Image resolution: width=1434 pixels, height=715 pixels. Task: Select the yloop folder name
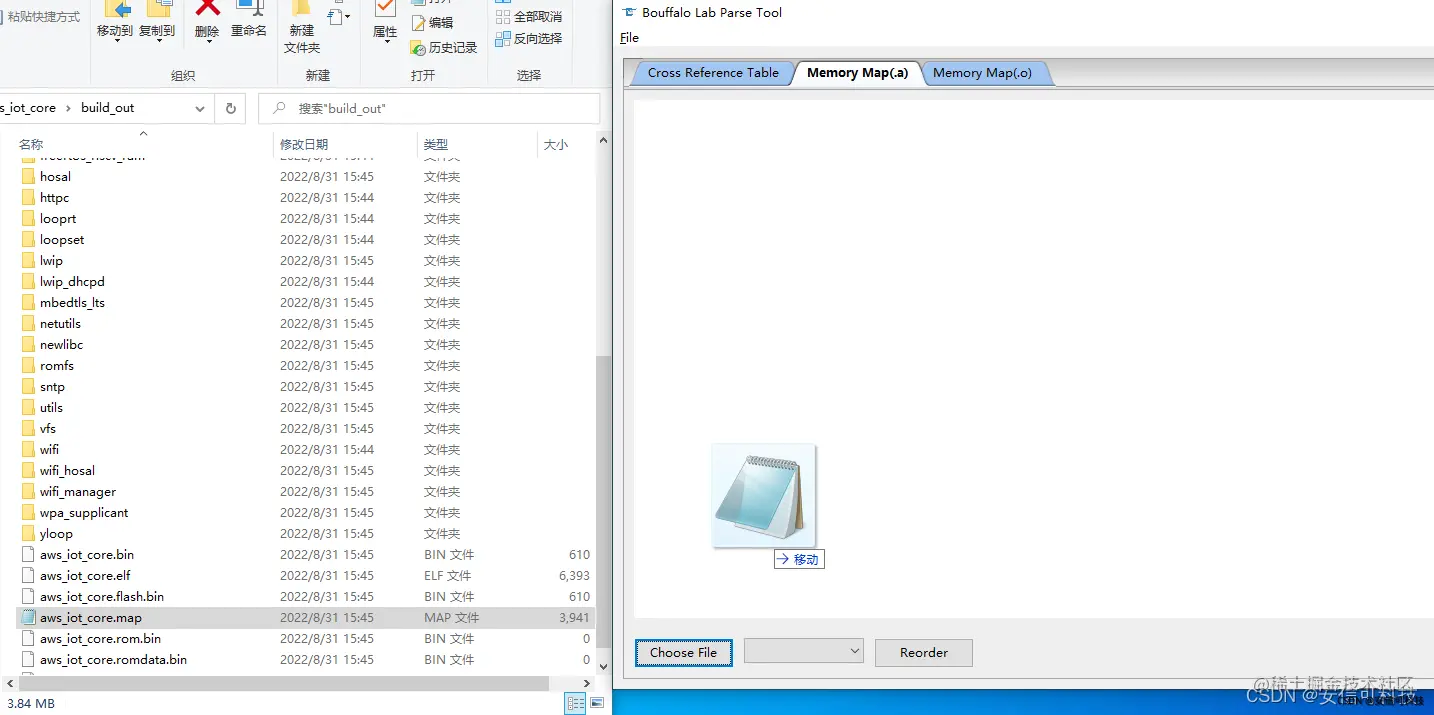point(56,534)
